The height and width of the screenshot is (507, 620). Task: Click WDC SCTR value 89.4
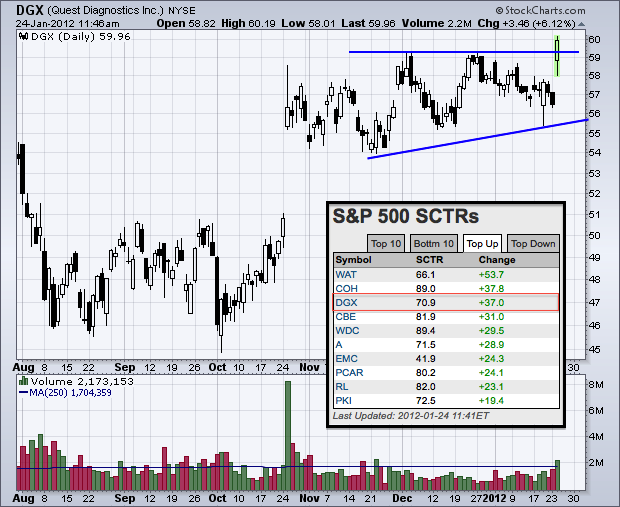[425, 331]
